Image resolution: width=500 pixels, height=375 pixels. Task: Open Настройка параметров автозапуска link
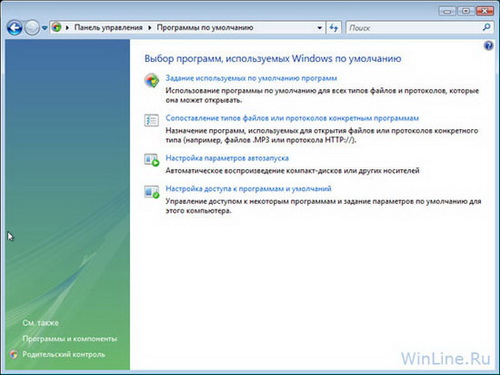click(227, 158)
